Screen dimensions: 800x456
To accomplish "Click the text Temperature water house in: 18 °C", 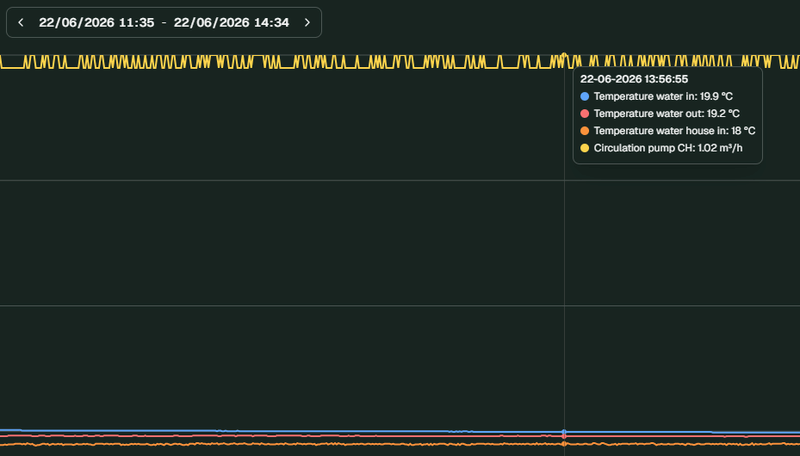I will tap(674, 131).
